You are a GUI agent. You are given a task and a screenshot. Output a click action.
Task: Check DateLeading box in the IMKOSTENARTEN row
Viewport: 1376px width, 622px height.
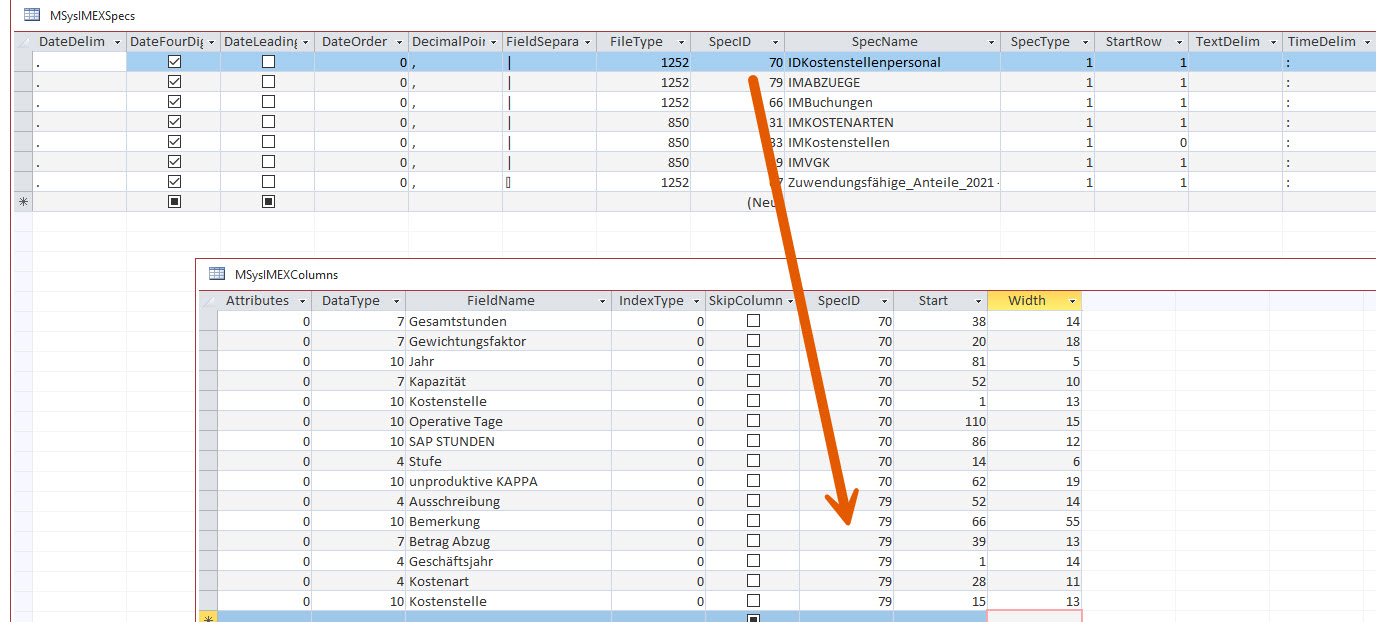(268, 122)
